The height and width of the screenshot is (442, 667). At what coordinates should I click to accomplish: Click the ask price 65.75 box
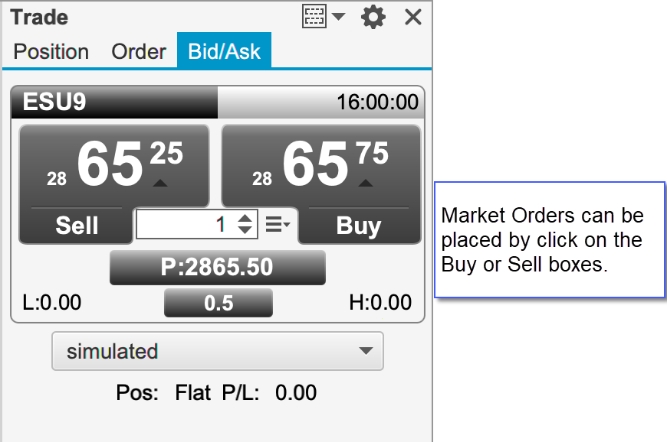pyautogui.click(x=321, y=165)
